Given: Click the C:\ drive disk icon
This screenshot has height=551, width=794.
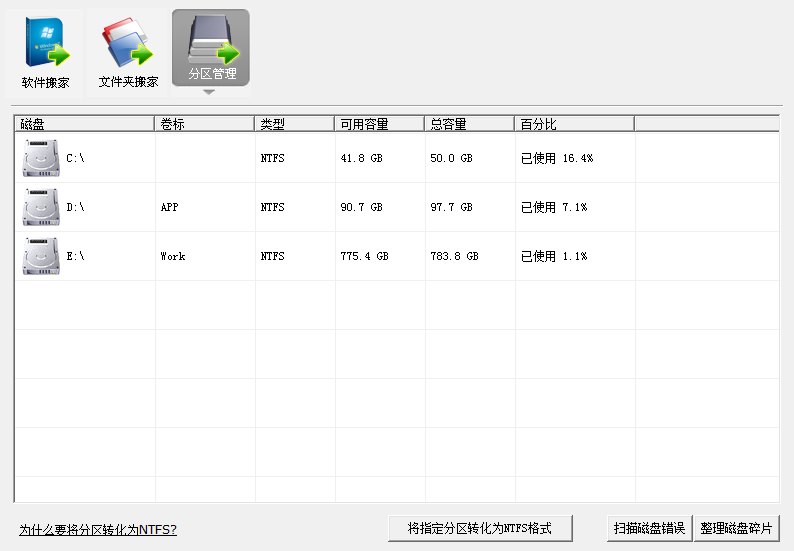Looking at the screenshot, I should [41, 158].
